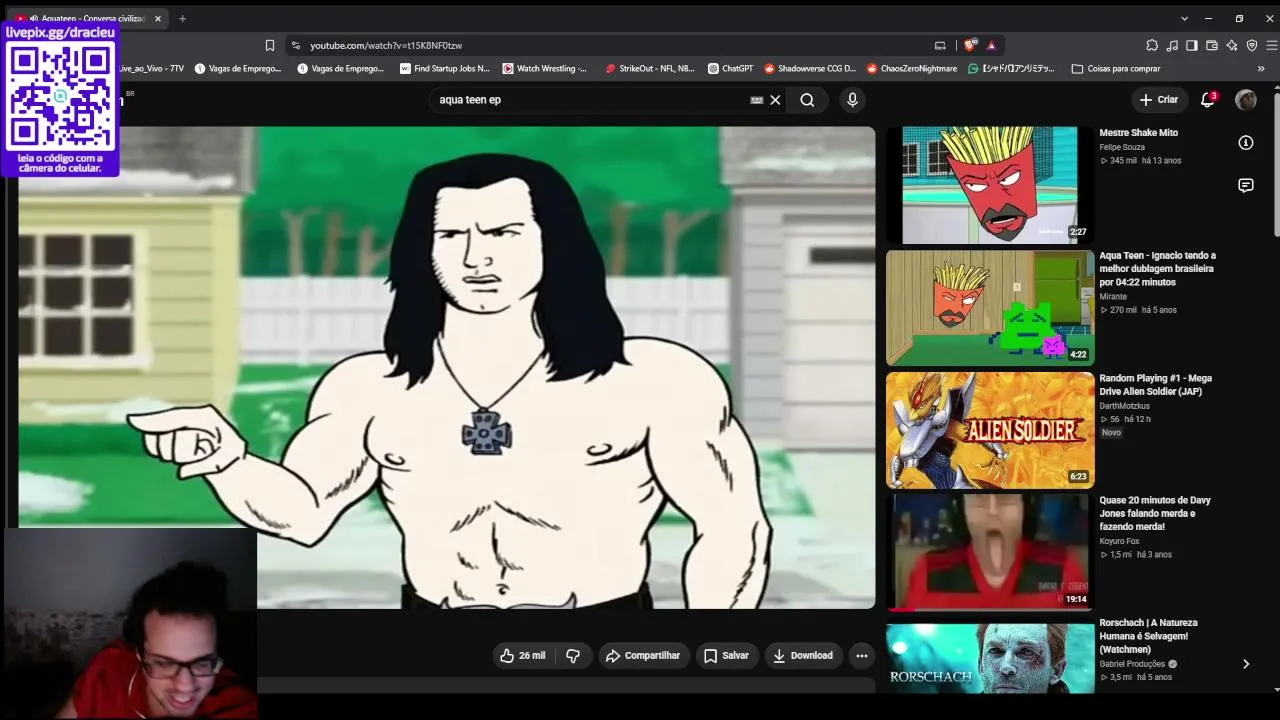Open browser extensions puzzle icon
1280x720 pixels.
pyautogui.click(x=1152, y=45)
